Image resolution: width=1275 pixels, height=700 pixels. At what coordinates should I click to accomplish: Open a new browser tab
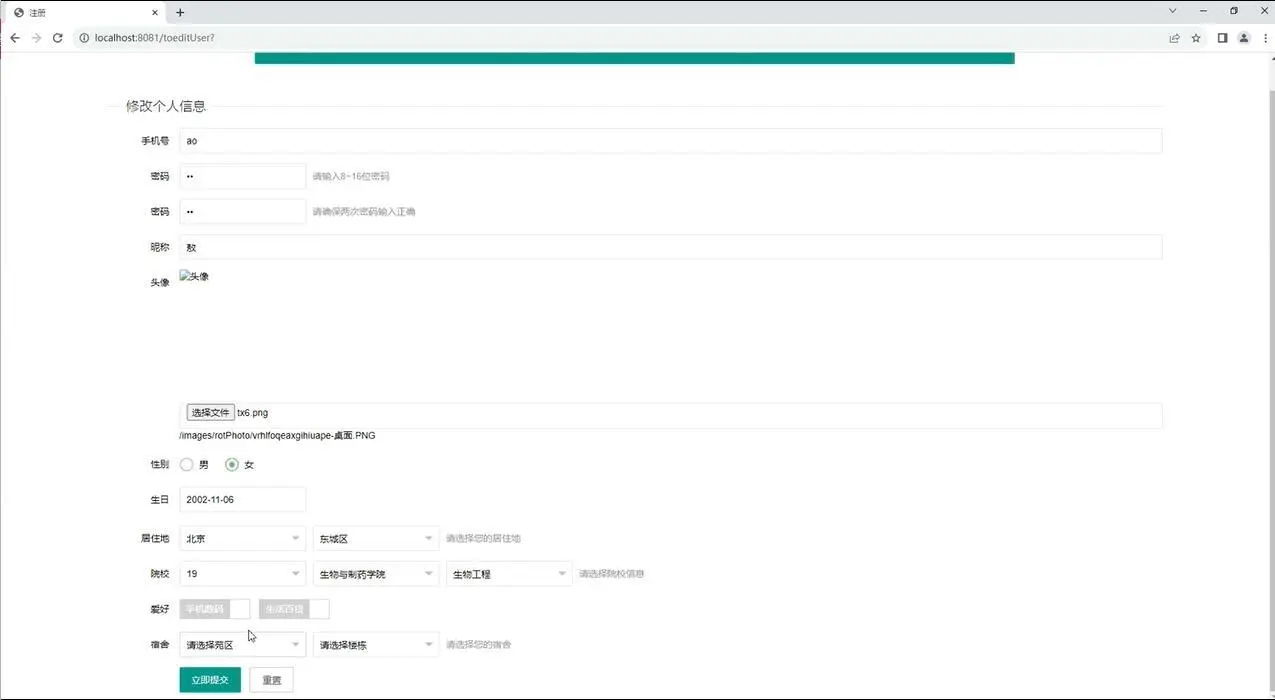tap(178, 12)
